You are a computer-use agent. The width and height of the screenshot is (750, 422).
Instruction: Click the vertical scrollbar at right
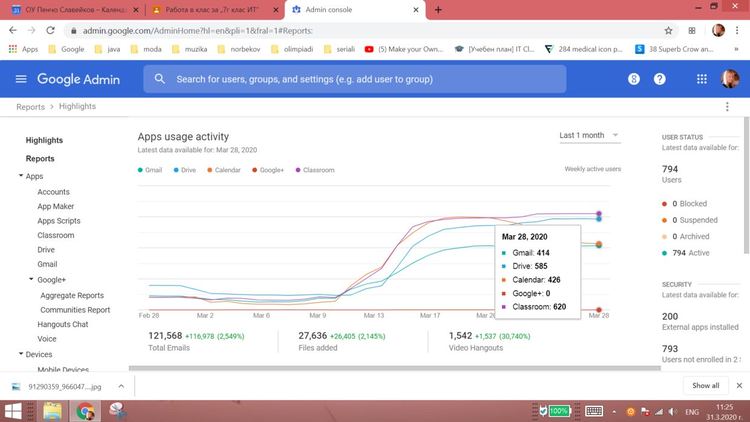tap(746, 186)
